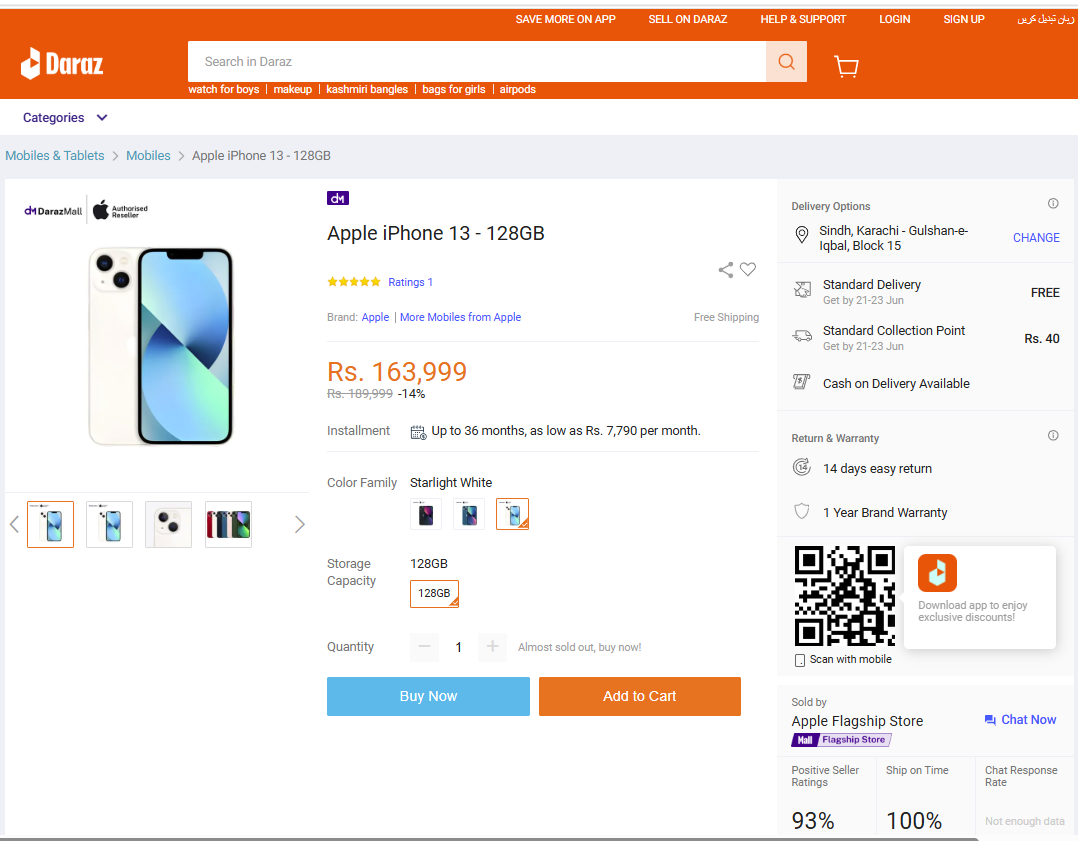The width and height of the screenshot is (1078, 841).
Task: Open SELL ON DARAZ menu item
Action: click(x=688, y=19)
